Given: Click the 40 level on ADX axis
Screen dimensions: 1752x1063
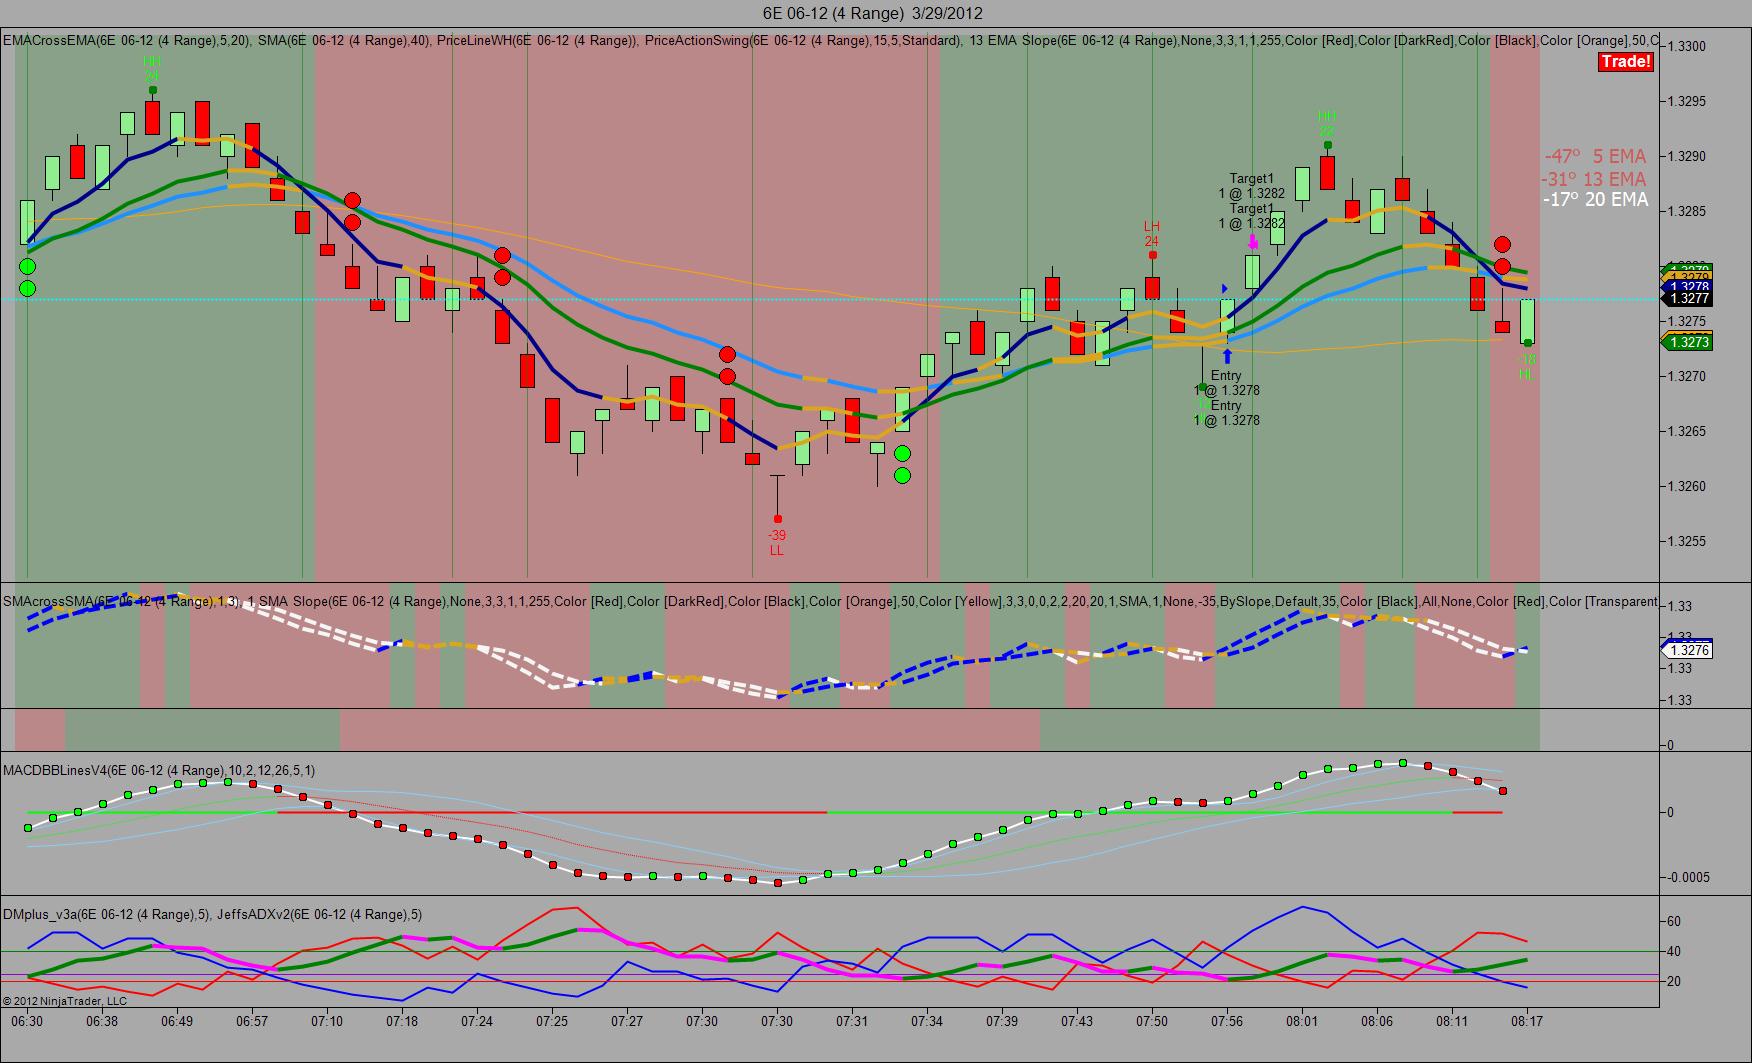Looking at the screenshot, I should tap(1674, 951).
